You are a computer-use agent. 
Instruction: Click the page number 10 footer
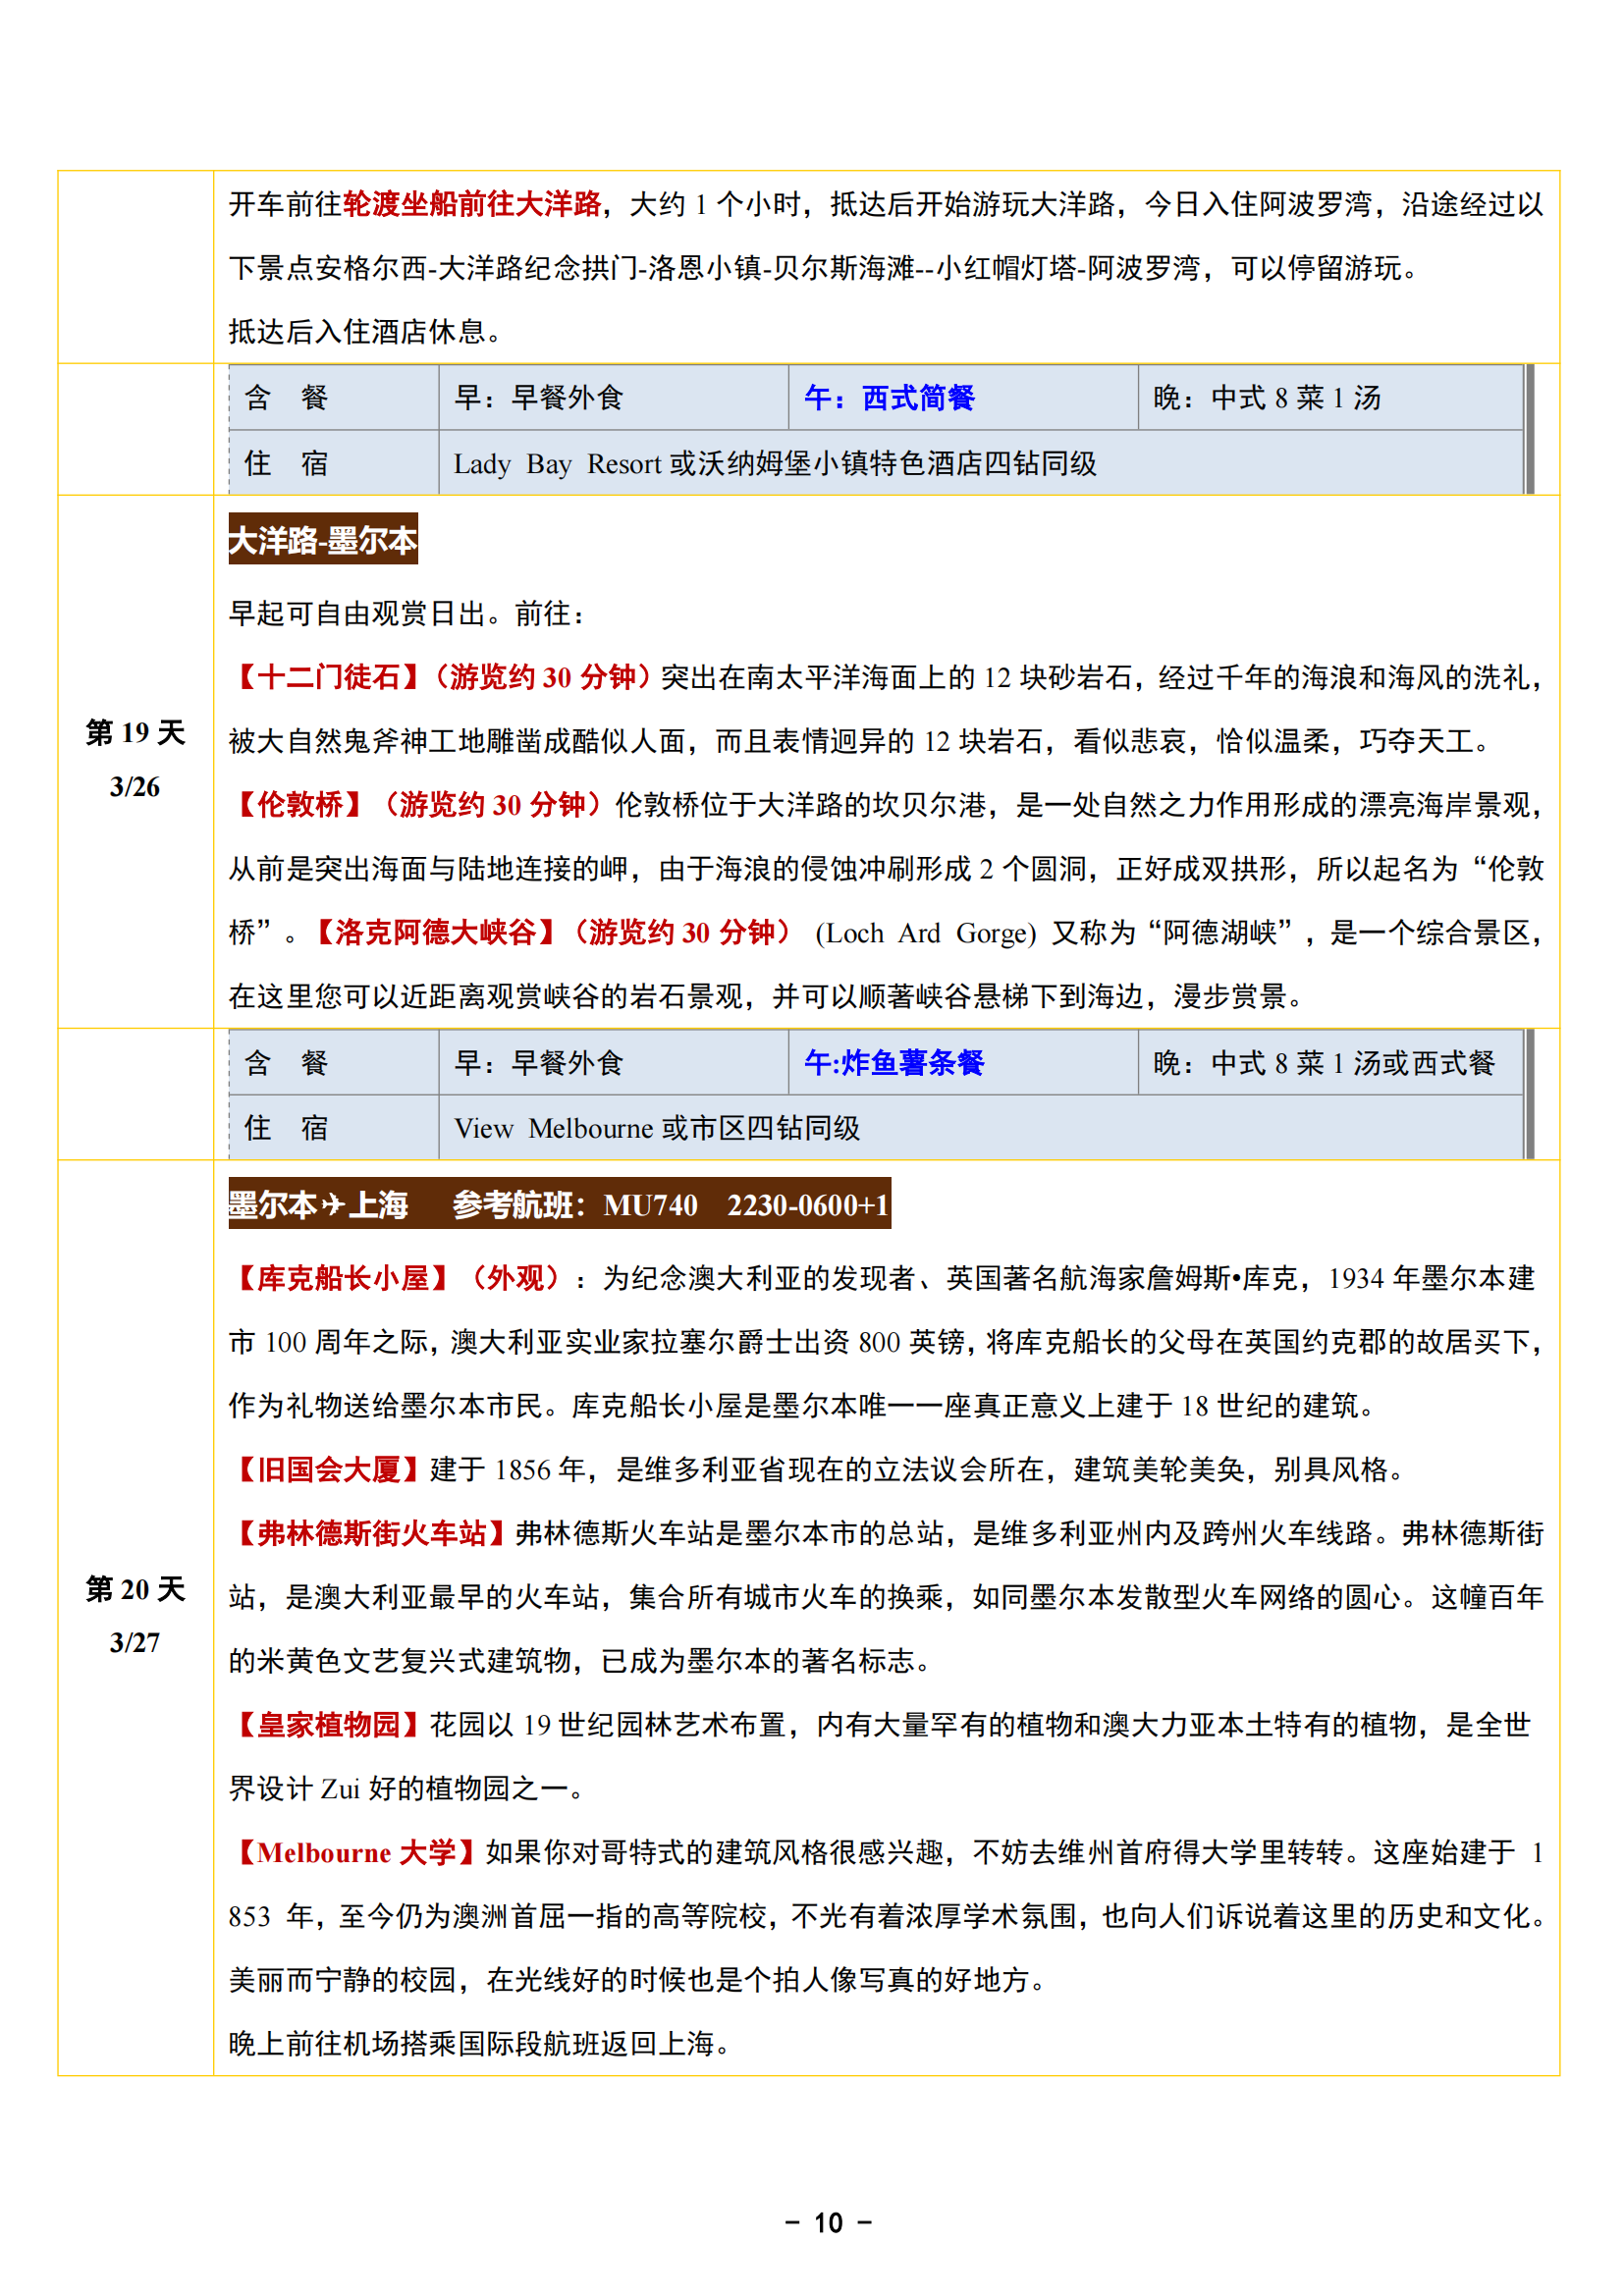[828, 2222]
